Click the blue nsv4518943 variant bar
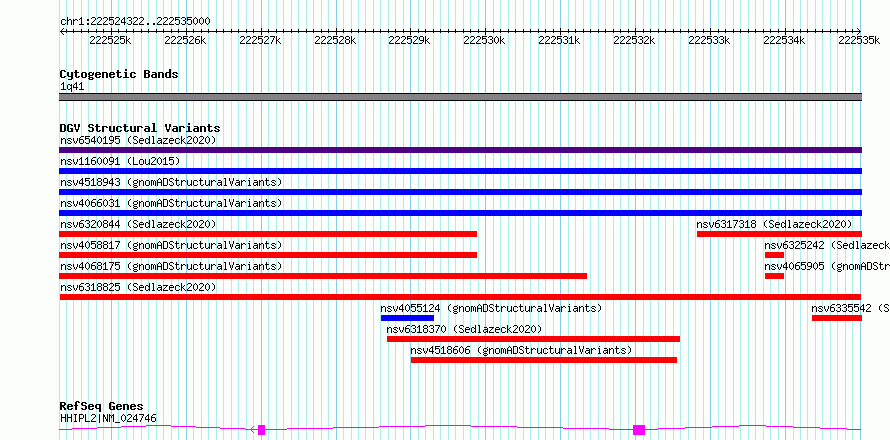This screenshot has height=440, width=890. tap(460, 192)
